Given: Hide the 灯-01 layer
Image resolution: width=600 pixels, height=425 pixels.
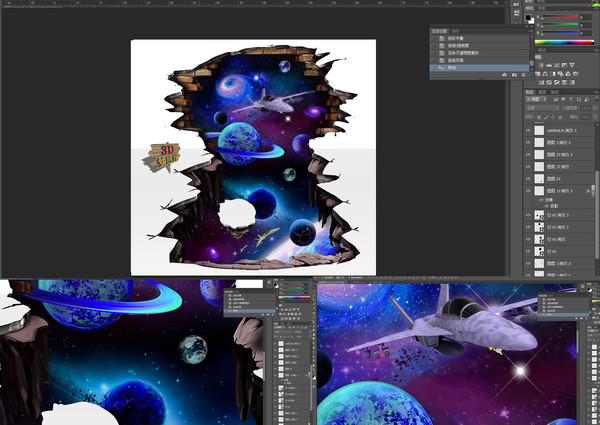Looking at the screenshot, I should click(528, 251).
